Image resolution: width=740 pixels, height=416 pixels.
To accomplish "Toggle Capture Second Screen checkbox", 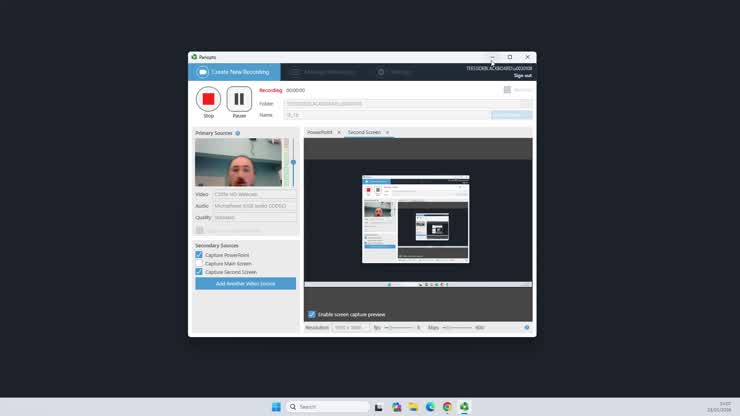I will (199, 272).
